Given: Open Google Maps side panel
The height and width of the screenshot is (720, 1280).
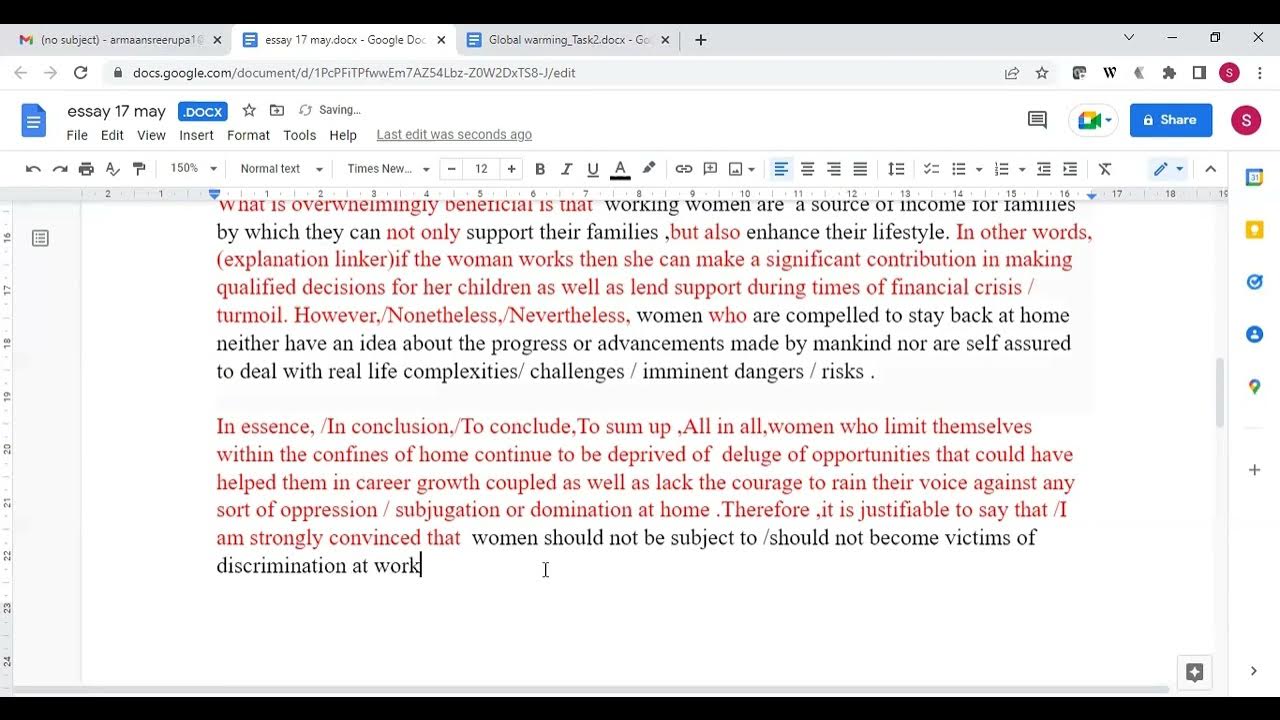Looking at the screenshot, I should pos(1254,386).
